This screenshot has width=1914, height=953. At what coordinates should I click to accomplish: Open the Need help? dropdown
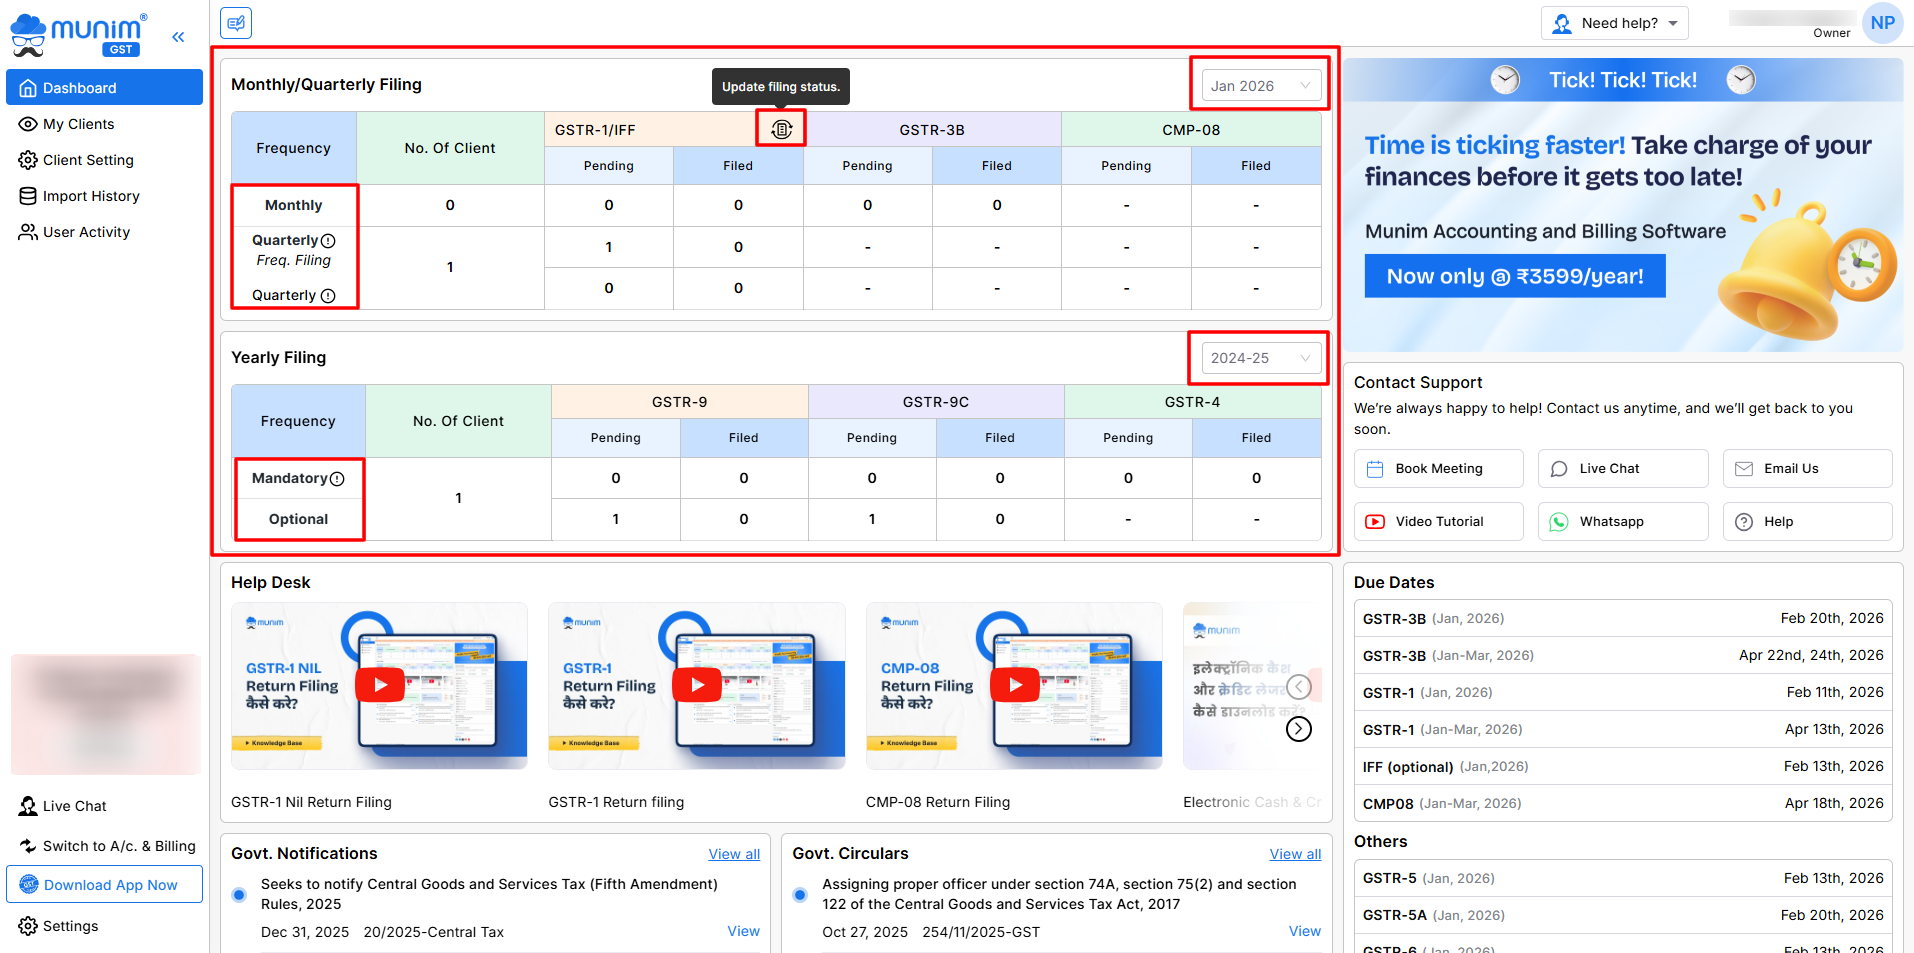click(1614, 23)
